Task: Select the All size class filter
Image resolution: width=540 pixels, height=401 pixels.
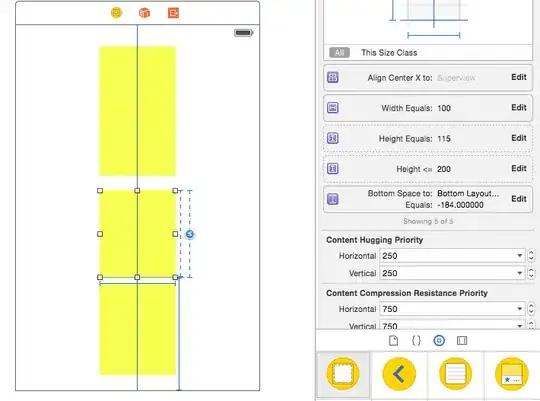Action: click(x=340, y=52)
